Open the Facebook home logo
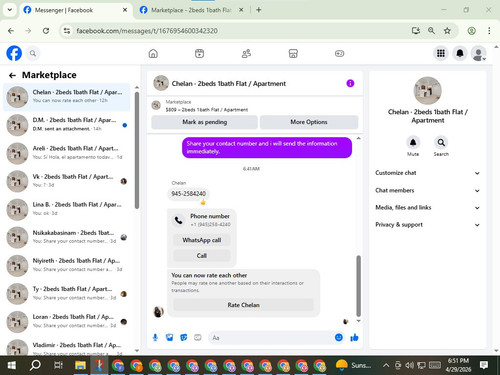This screenshot has height=375, width=500. pos(14,53)
